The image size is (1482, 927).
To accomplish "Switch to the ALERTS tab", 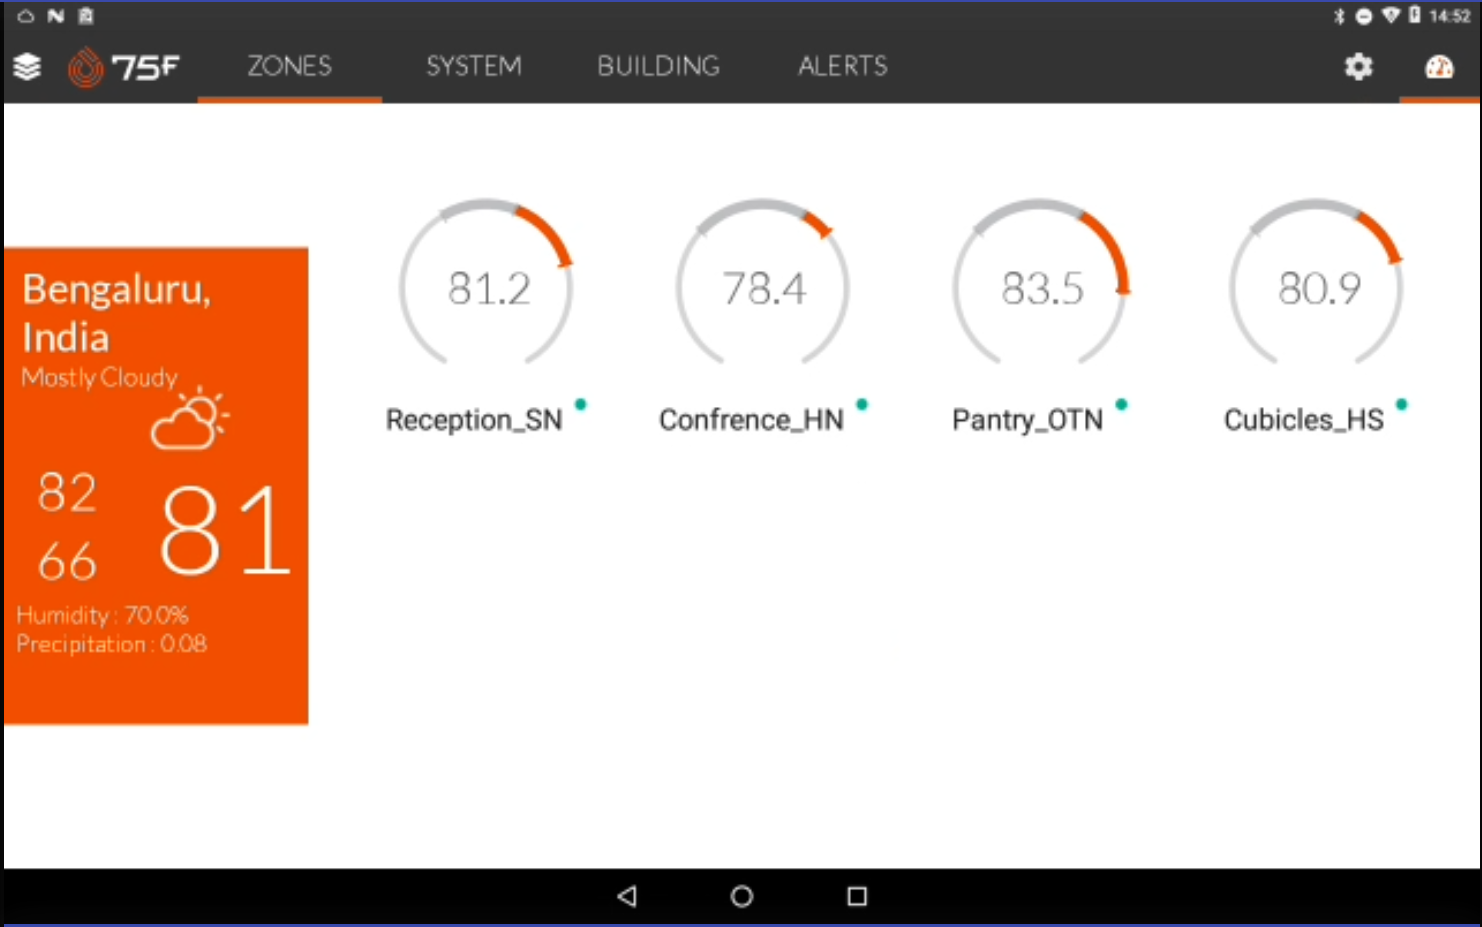I will tap(843, 66).
